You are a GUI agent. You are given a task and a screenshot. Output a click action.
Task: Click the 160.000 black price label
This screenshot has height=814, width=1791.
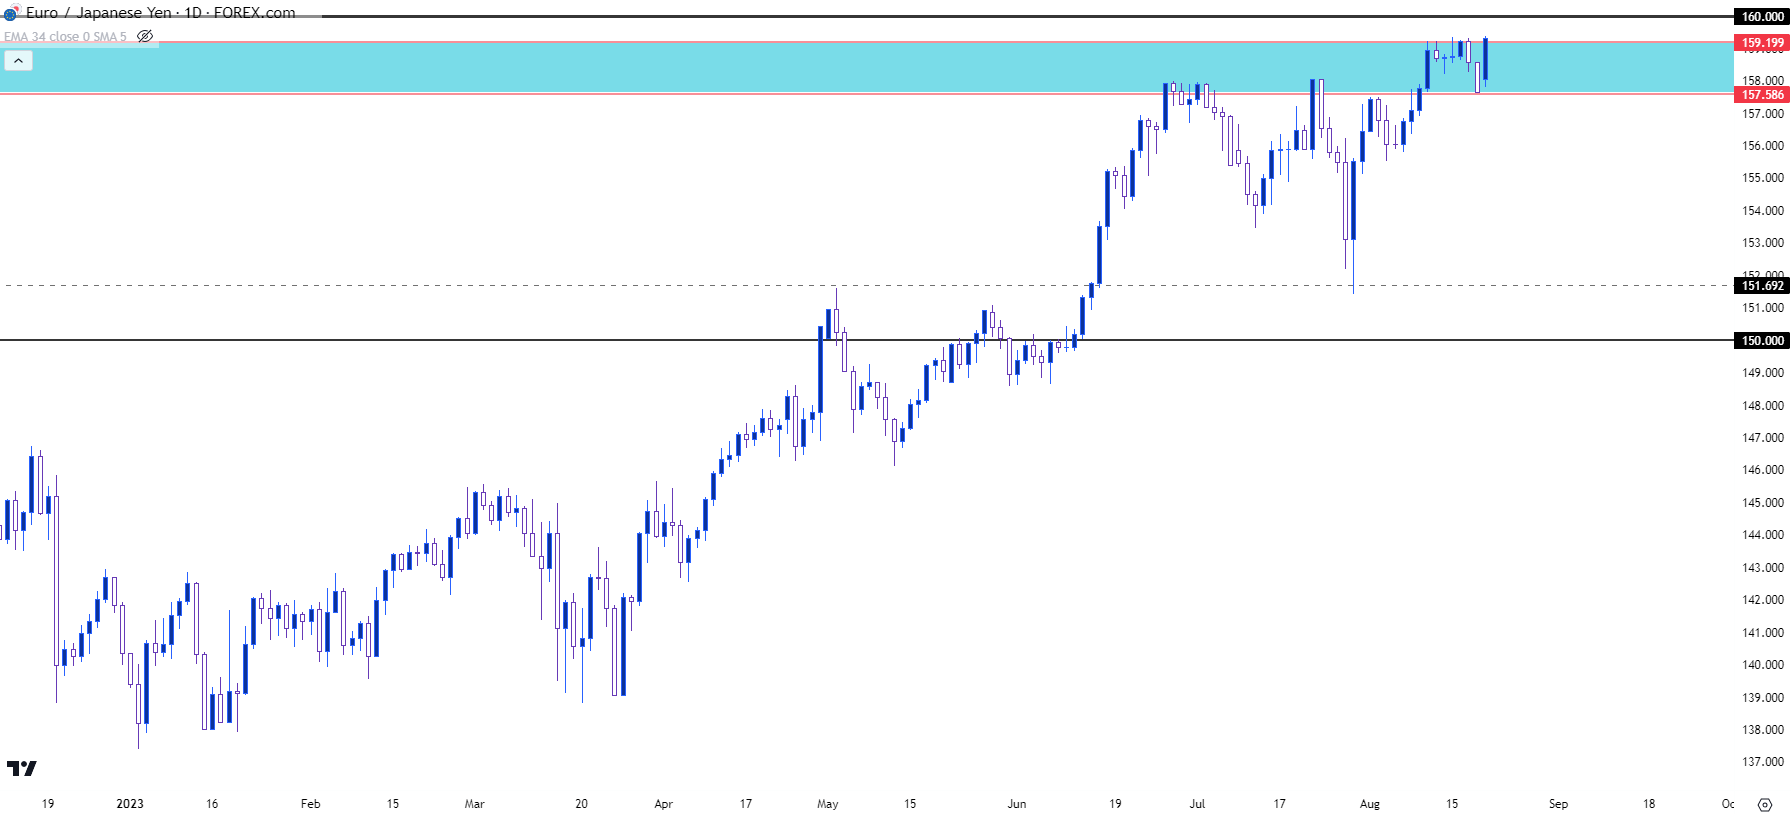1762,17
